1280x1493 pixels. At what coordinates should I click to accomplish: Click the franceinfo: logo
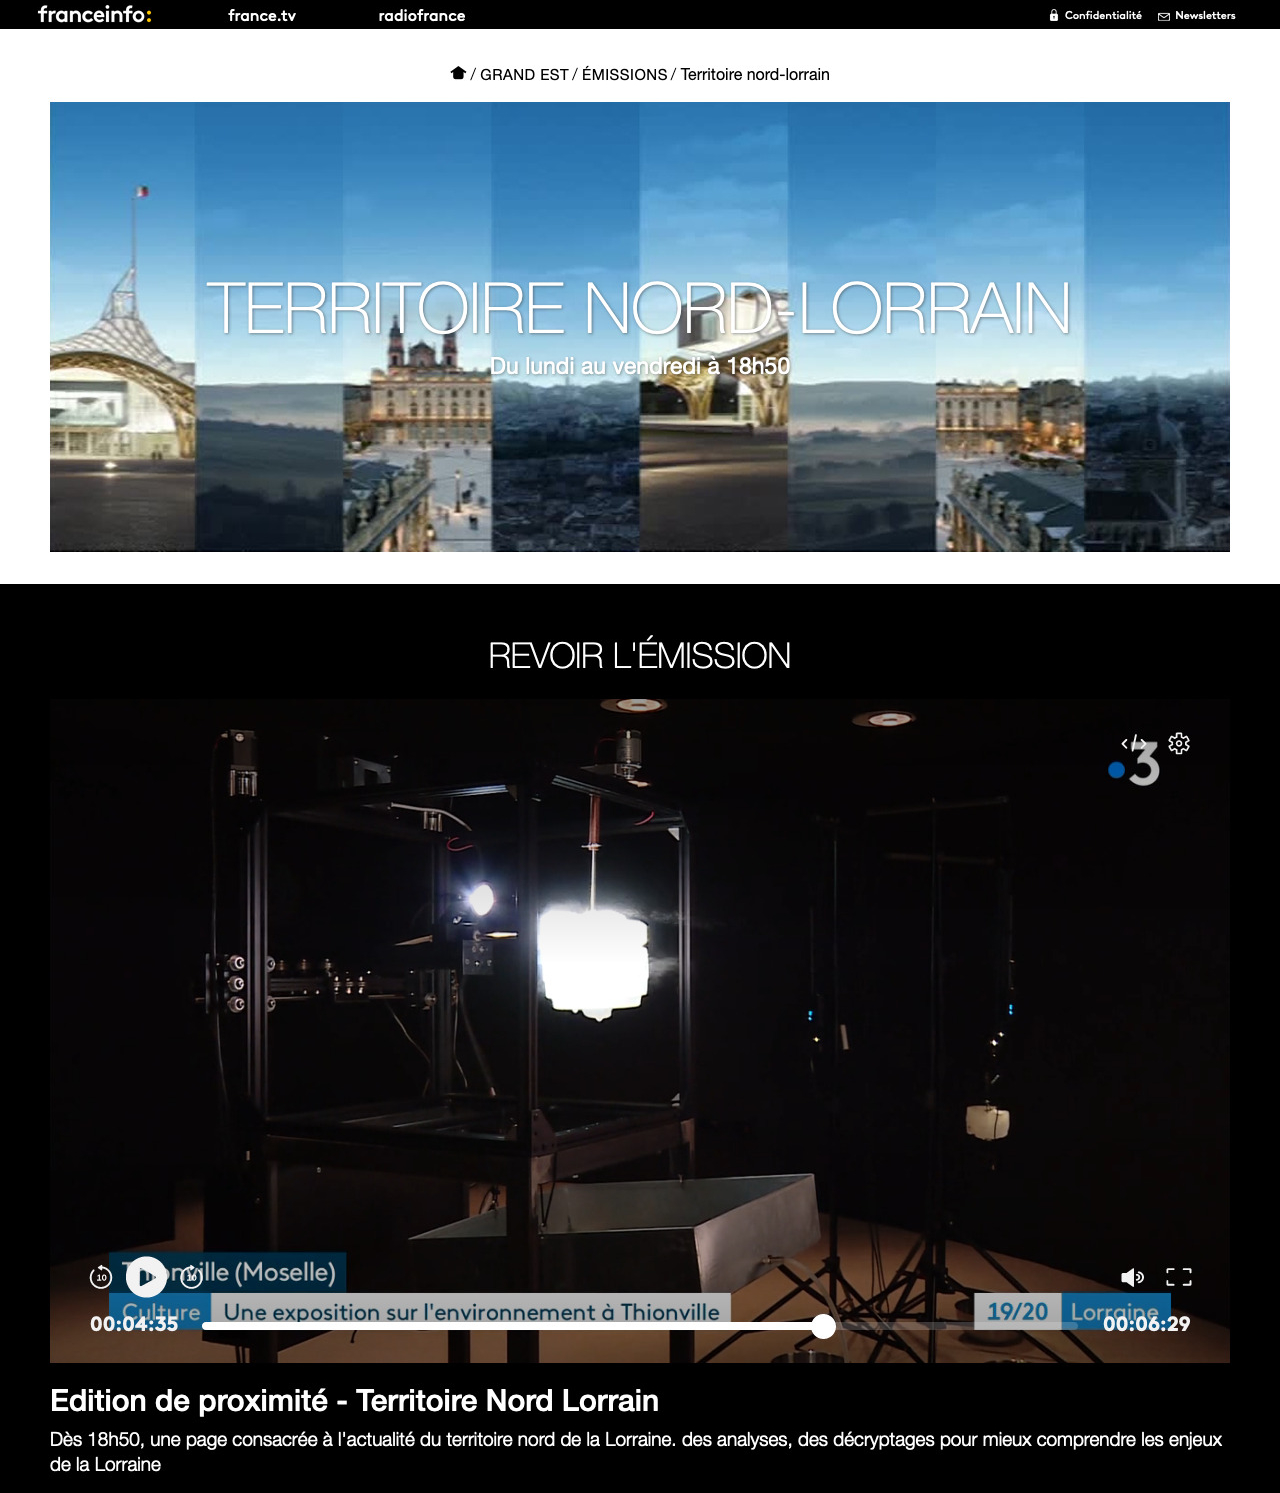(x=95, y=15)
